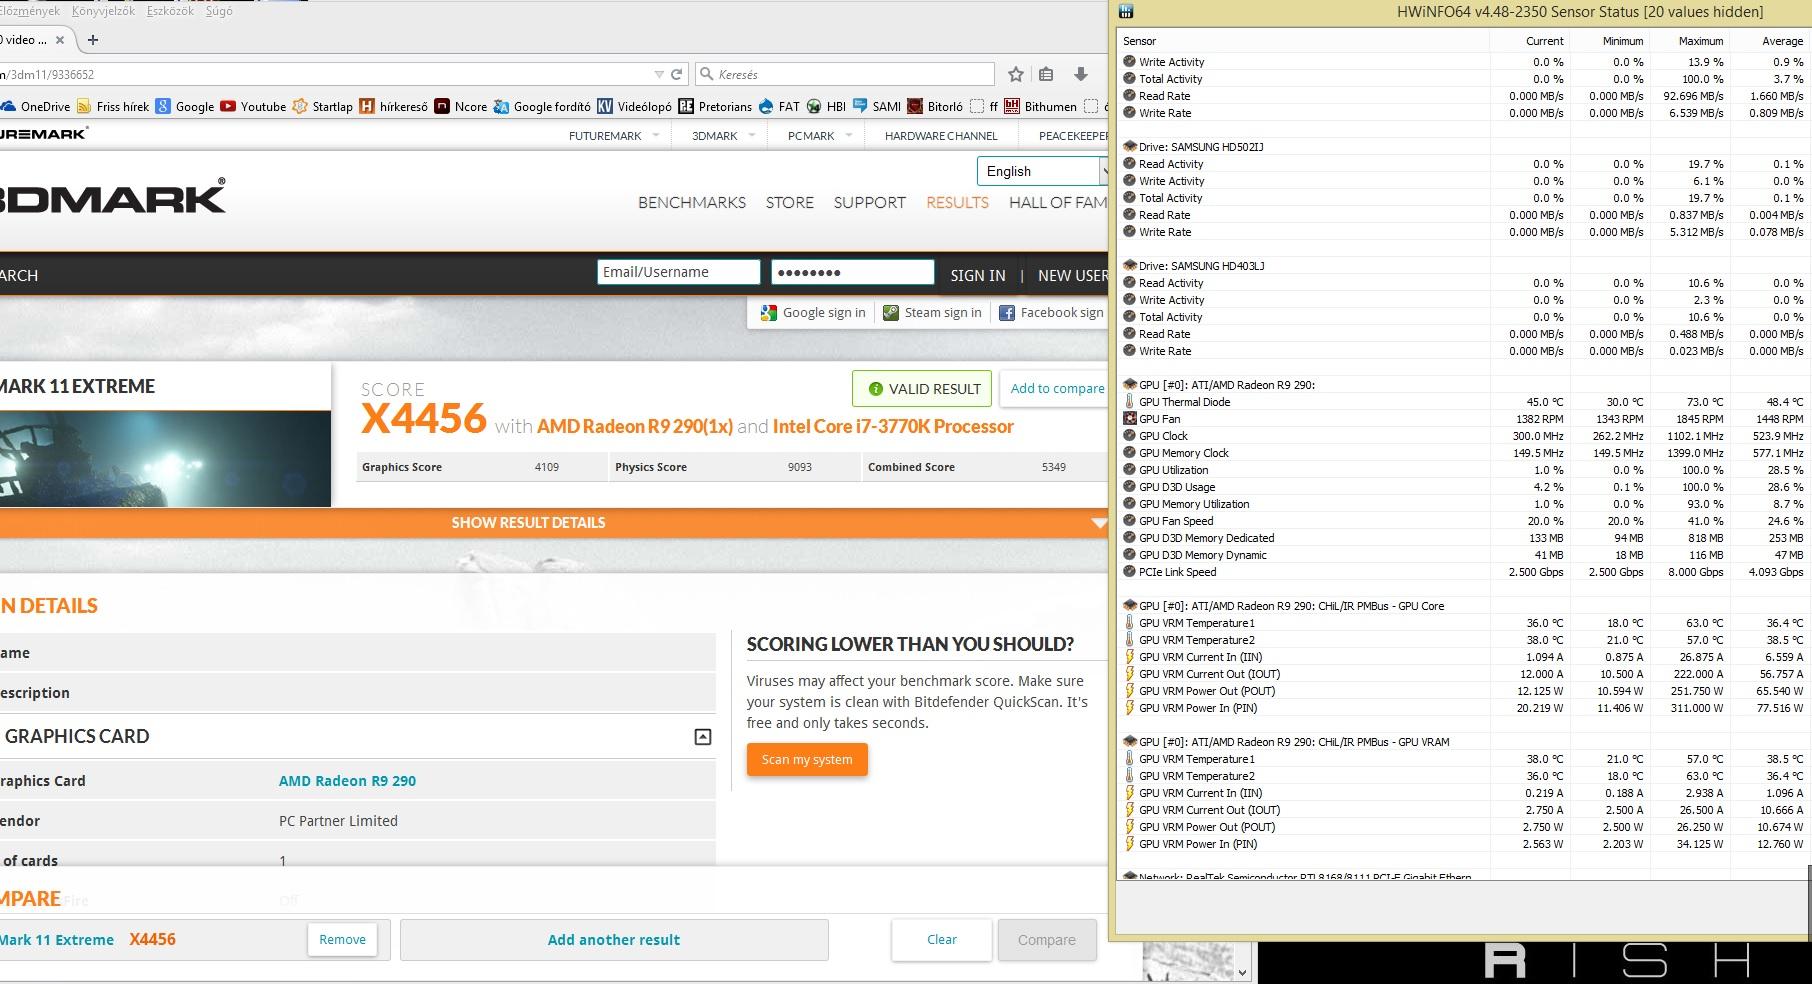Open the Ncore bookmark
Image resolution: width=1812 pixels, height=984 pixels.
461,106
